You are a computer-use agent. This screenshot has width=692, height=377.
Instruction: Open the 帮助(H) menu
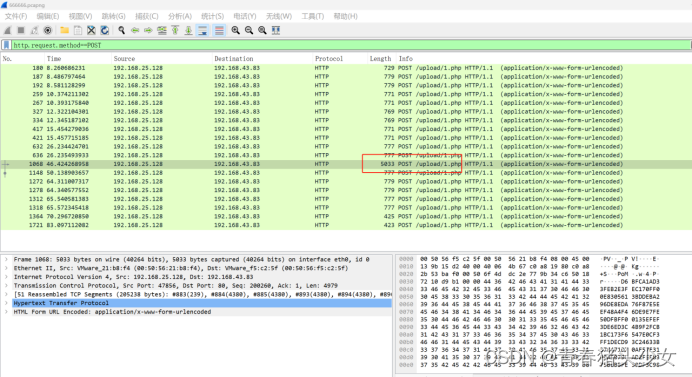pos(345,16)
